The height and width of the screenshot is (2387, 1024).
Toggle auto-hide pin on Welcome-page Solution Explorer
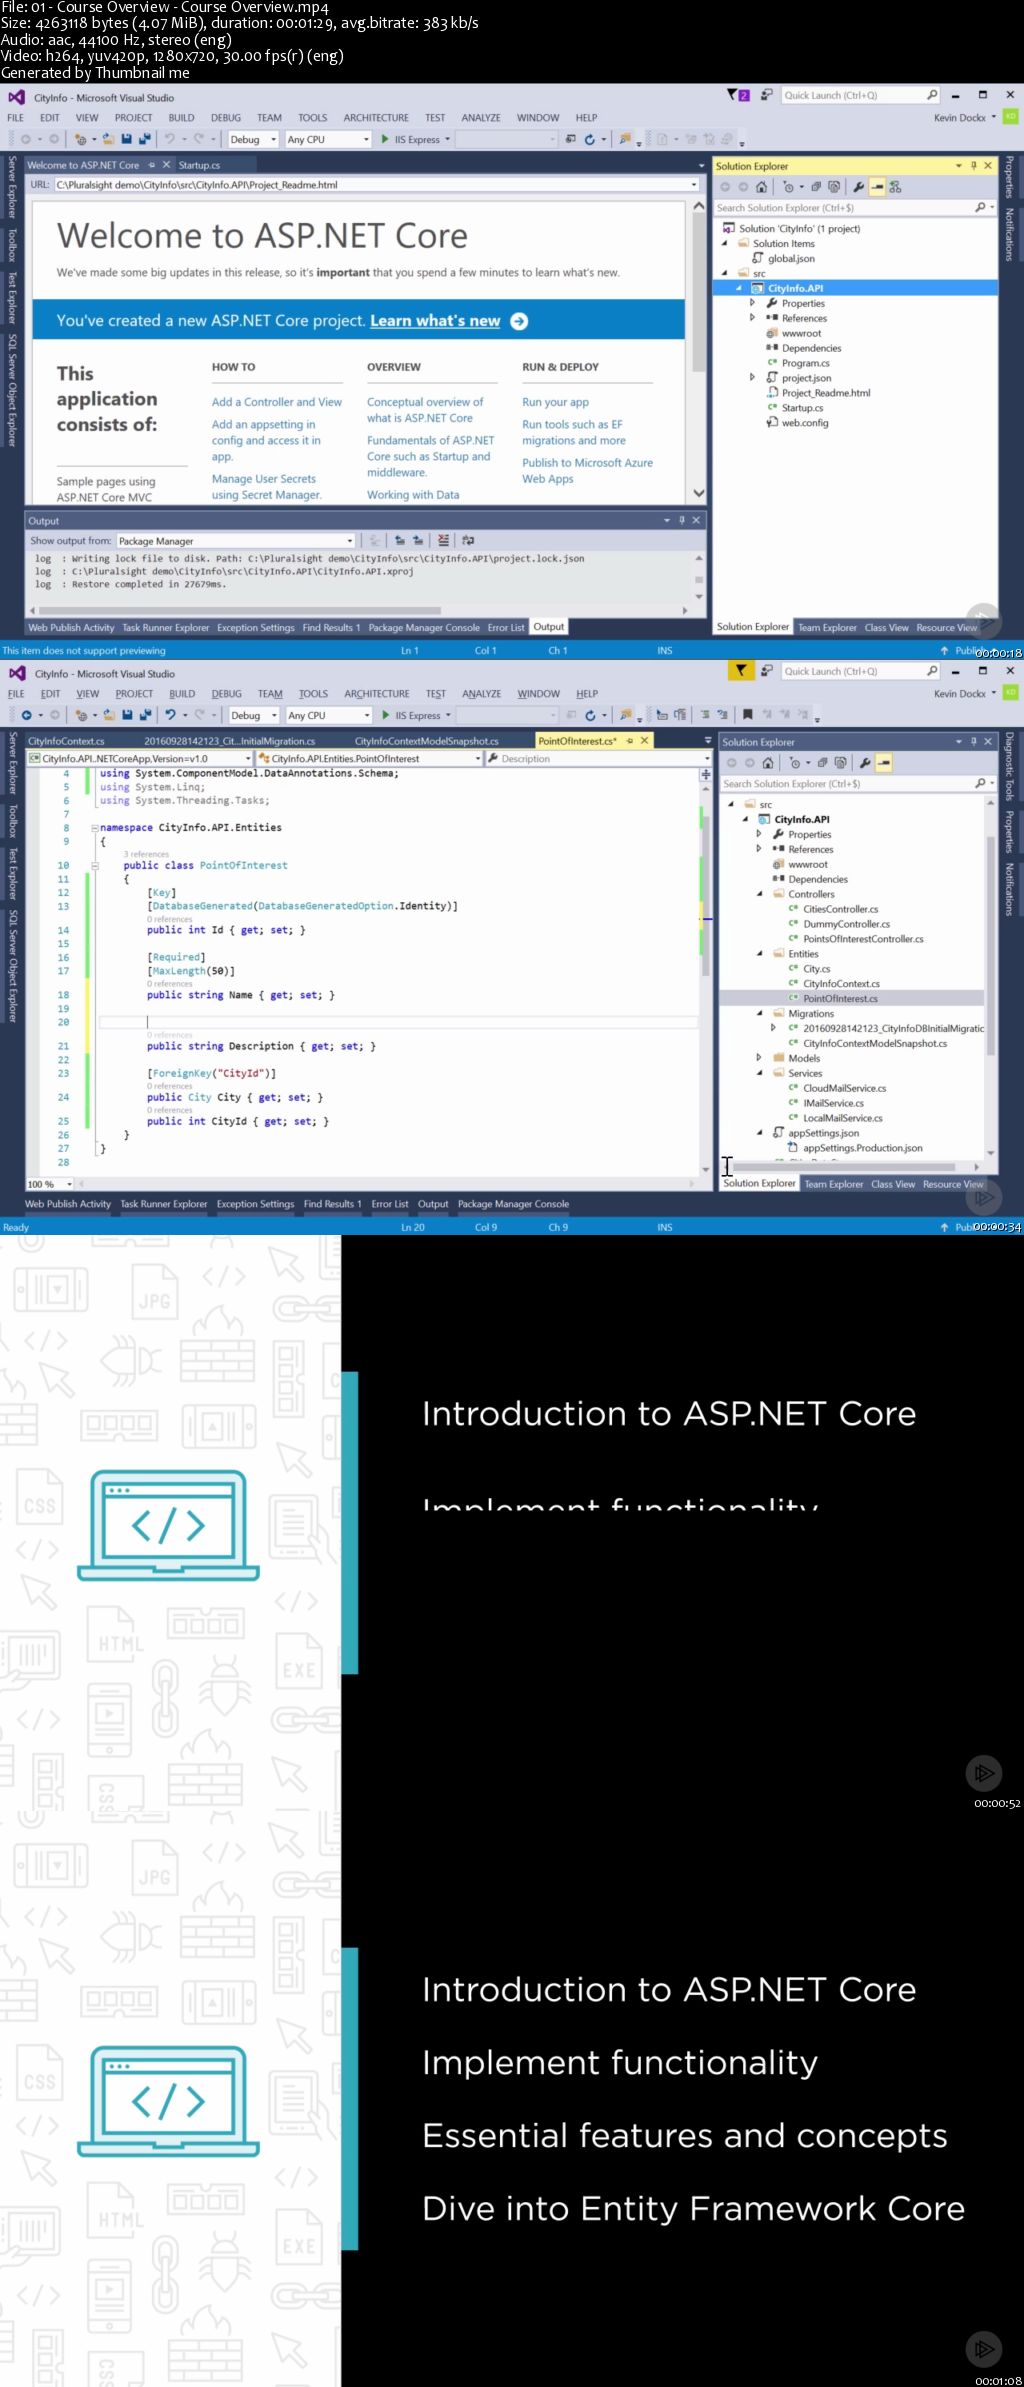coord(973,166)
